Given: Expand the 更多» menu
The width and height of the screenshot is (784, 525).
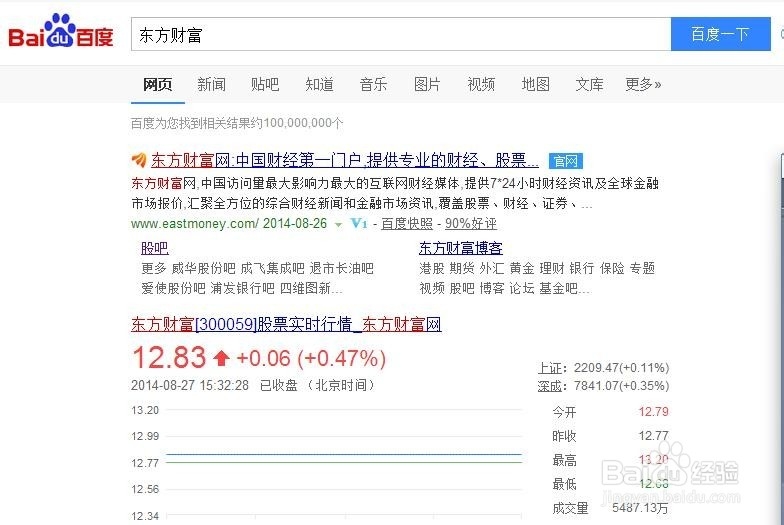Looking at the screenshot, I should pyautogui.click(x=643, y=84).
